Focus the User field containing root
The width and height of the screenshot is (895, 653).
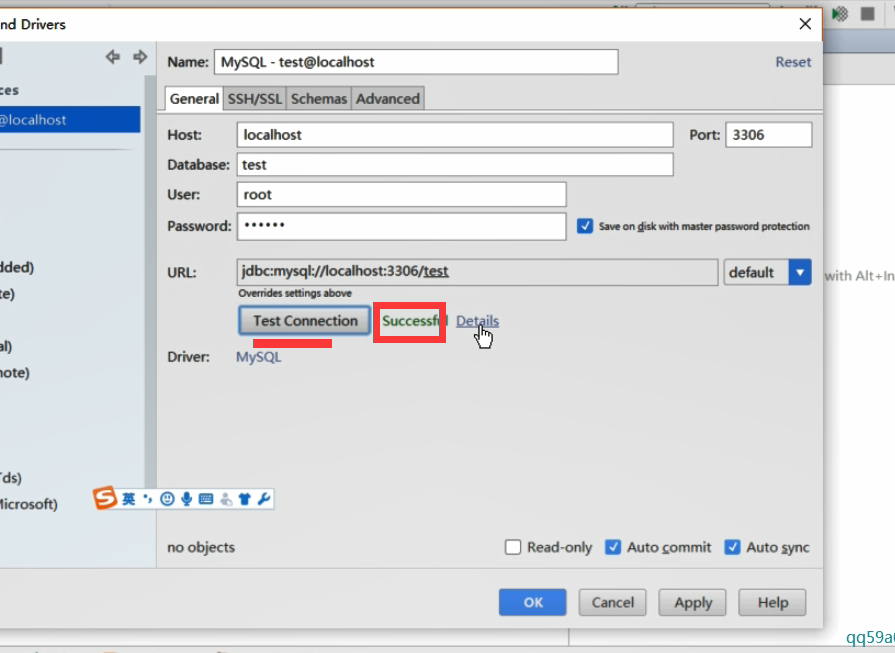pos(401,195)
